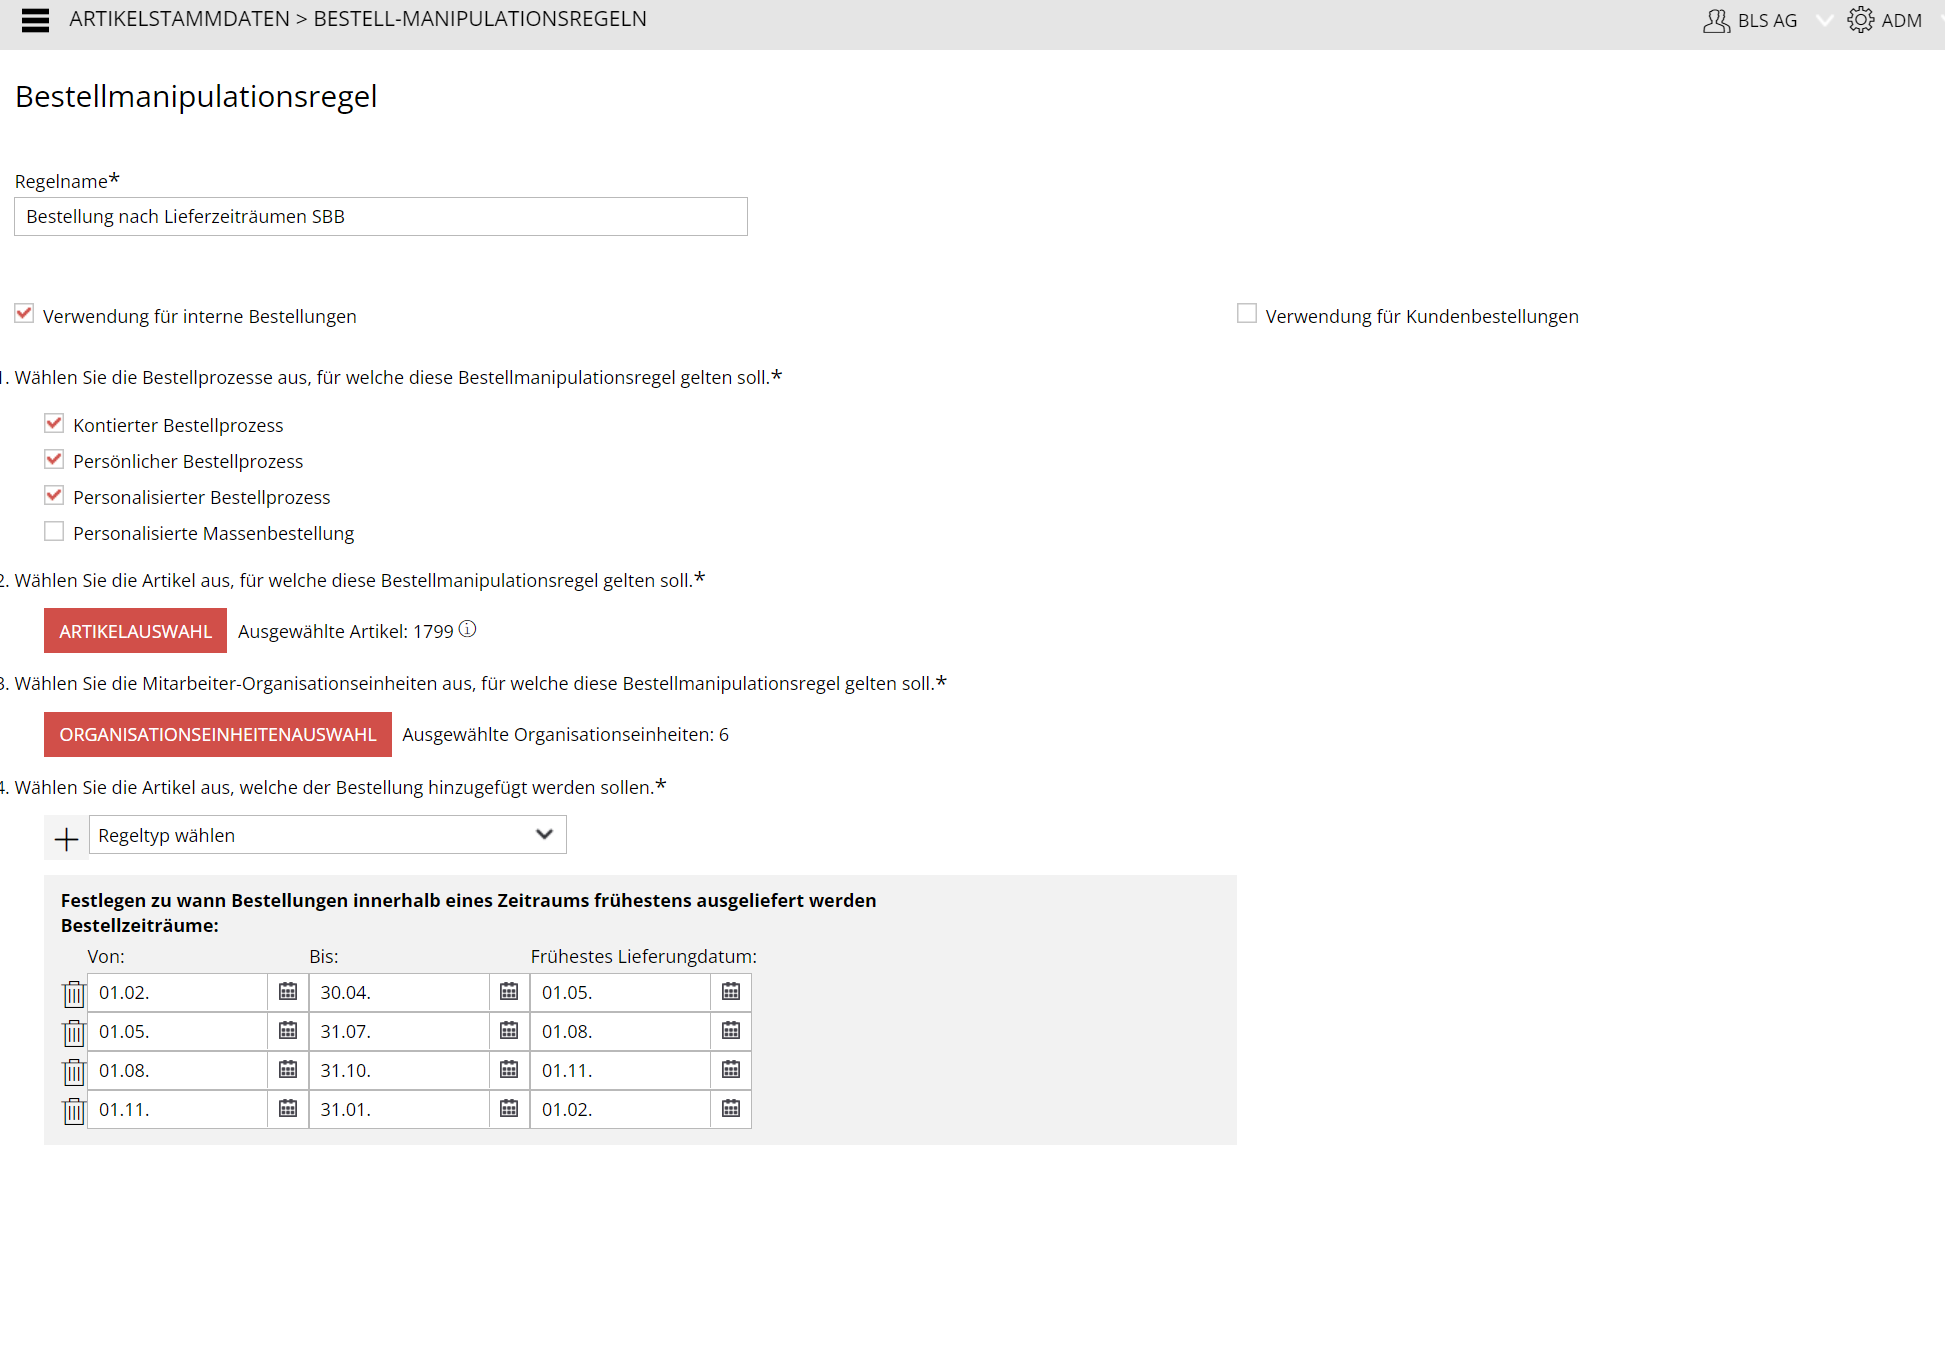Delete the 01.02. order period row

click(x=74, y=994)
